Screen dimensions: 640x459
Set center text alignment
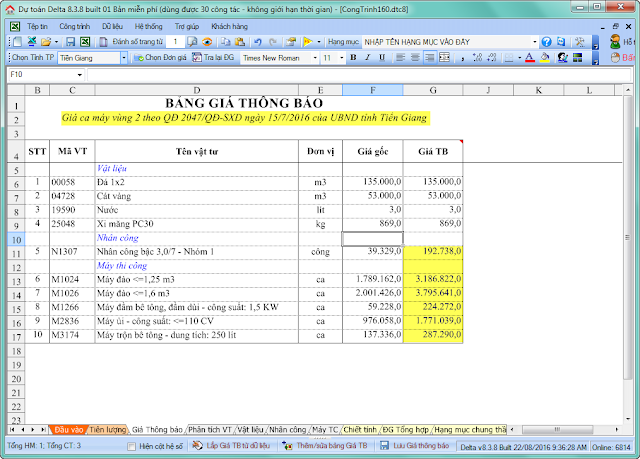point(415,58)
